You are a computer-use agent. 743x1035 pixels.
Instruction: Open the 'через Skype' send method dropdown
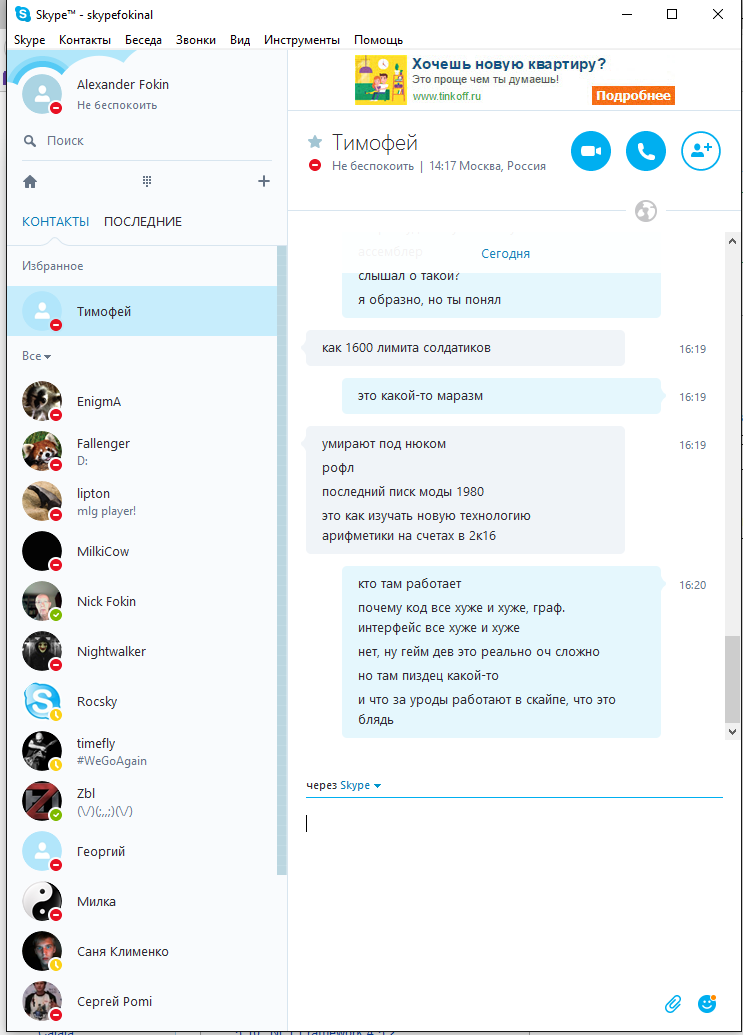360,785
